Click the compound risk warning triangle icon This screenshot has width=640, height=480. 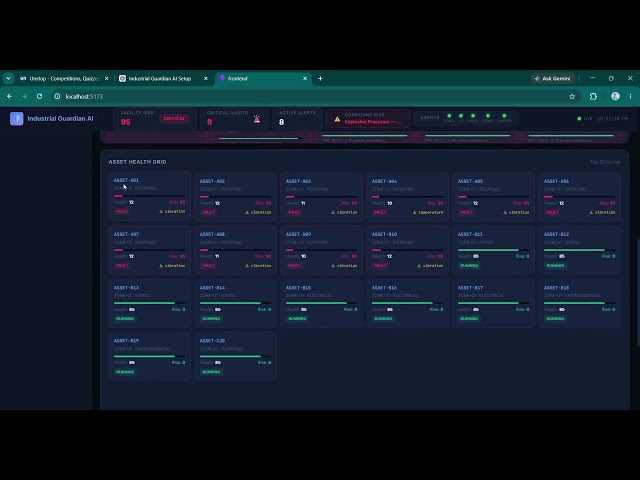pyautogui.click(x=337, y=119)
